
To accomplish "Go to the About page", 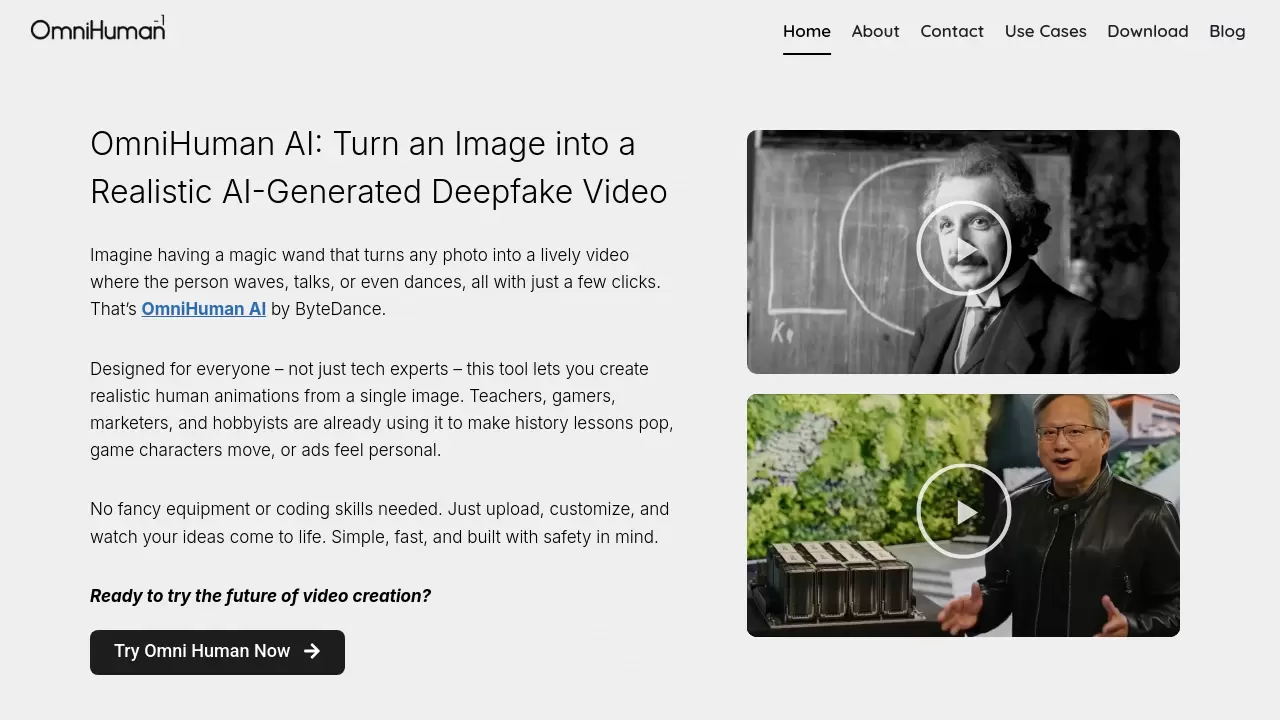I will tap(876, 31).
